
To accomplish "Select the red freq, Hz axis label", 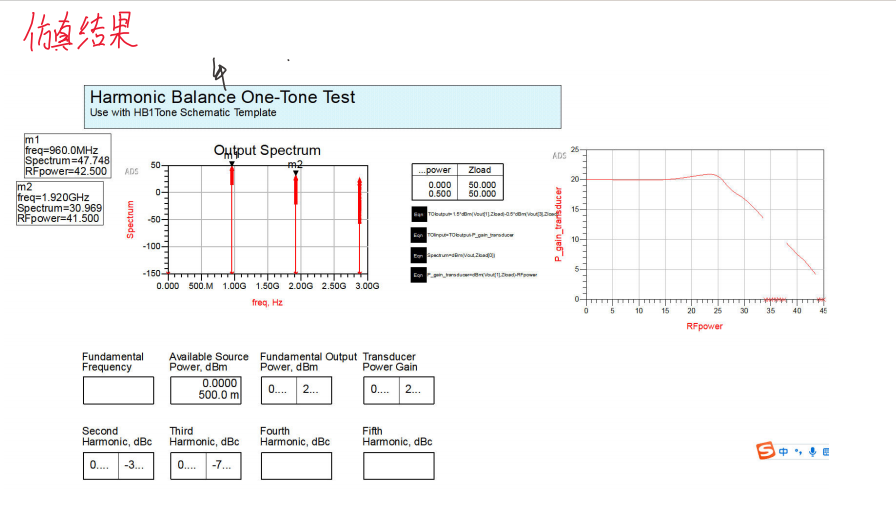I will click(267, 302).
